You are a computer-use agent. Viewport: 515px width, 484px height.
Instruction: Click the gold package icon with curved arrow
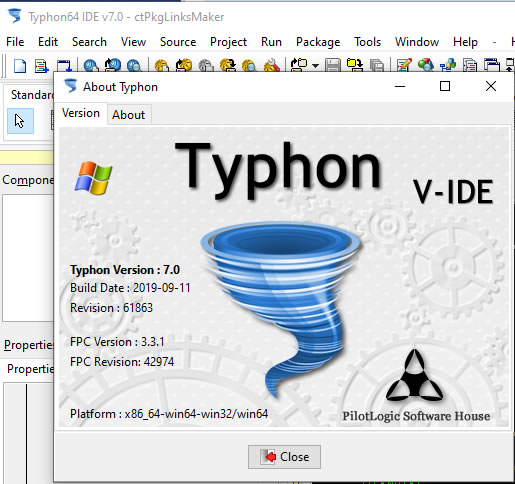184,65
